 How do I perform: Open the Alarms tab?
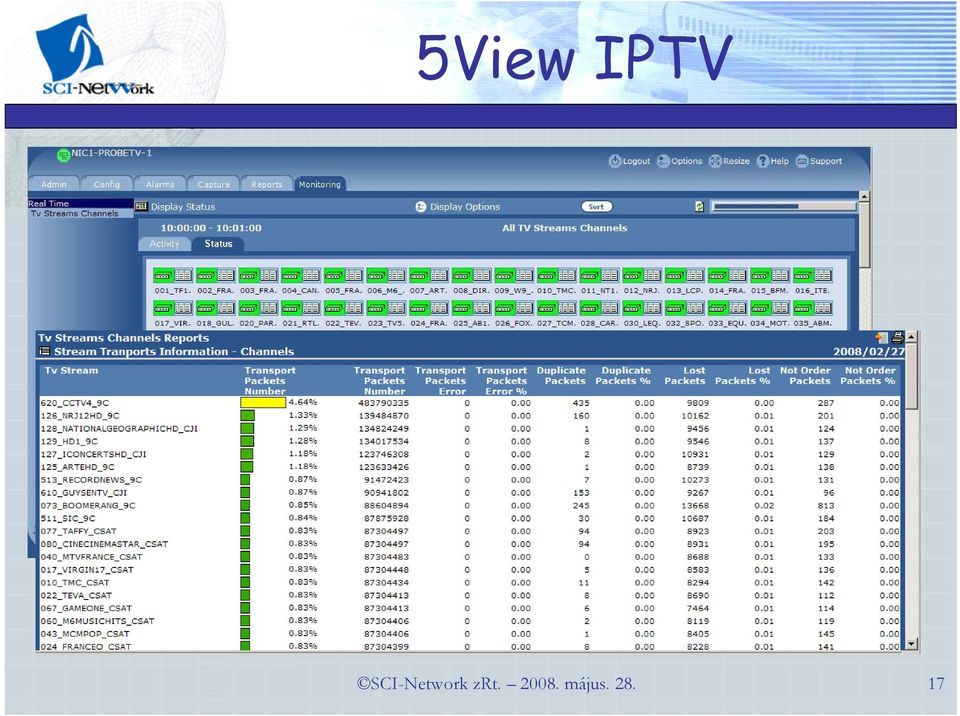click(160, 184)
